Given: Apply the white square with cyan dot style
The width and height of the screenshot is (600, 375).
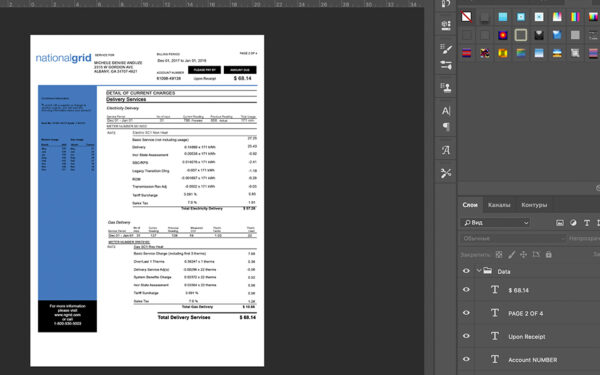Looking at the screenshot, I should click(539, 16).
